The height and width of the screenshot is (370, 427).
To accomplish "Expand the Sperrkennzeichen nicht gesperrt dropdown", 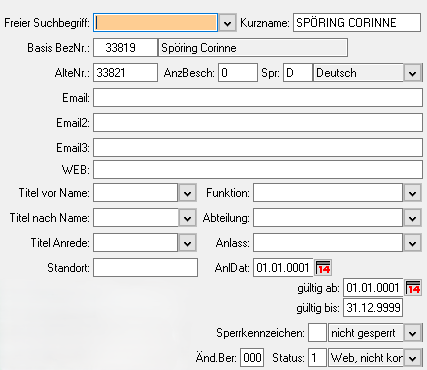I will pyautogui.click(x=412, y=333).
